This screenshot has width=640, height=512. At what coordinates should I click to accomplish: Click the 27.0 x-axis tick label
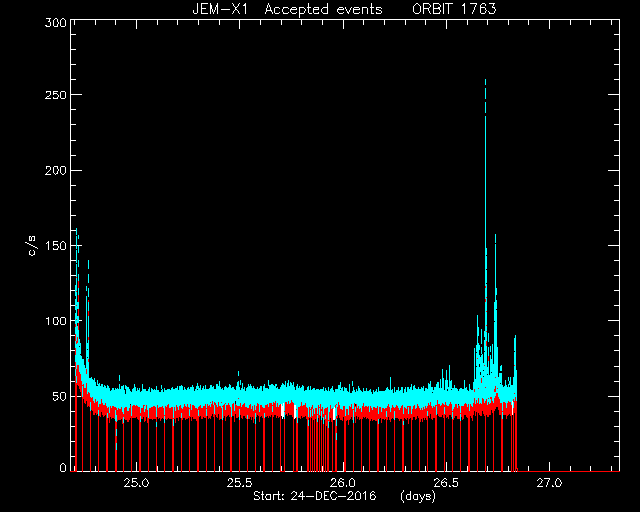[549, 483]
